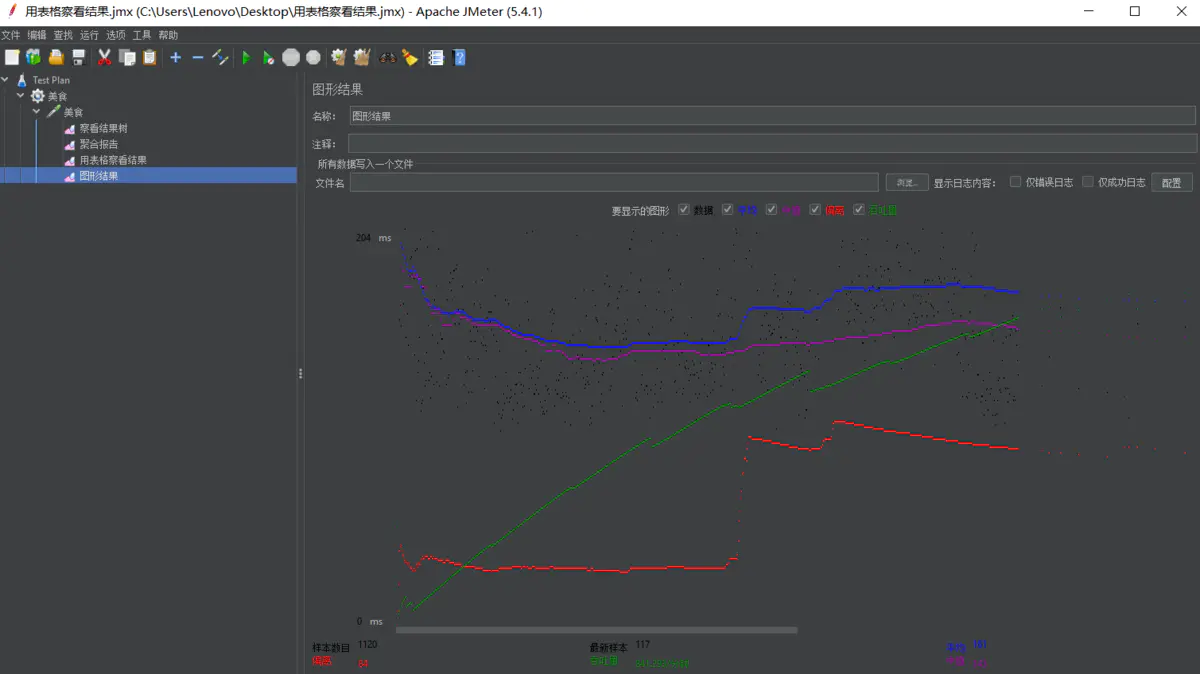This screenshot has width=1200, height=674.
Task: Click the 204 ms axis label
Action: pyautogui.click(x=373, y=238)
